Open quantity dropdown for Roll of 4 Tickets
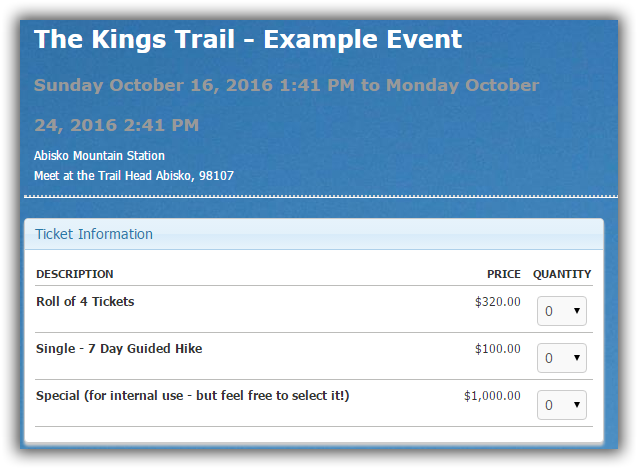The image size is (638, 469). [x=561, y=311]
